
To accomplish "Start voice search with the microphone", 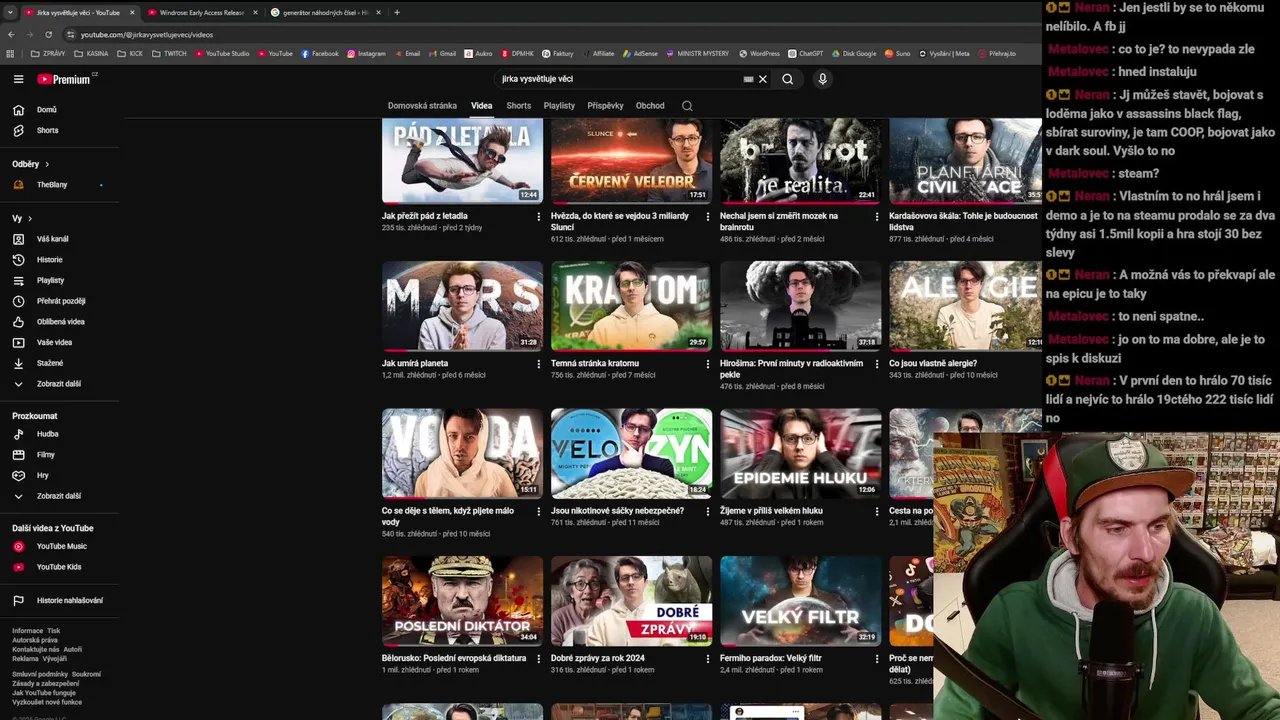I will pyautogui.click(x=822, y=79).
